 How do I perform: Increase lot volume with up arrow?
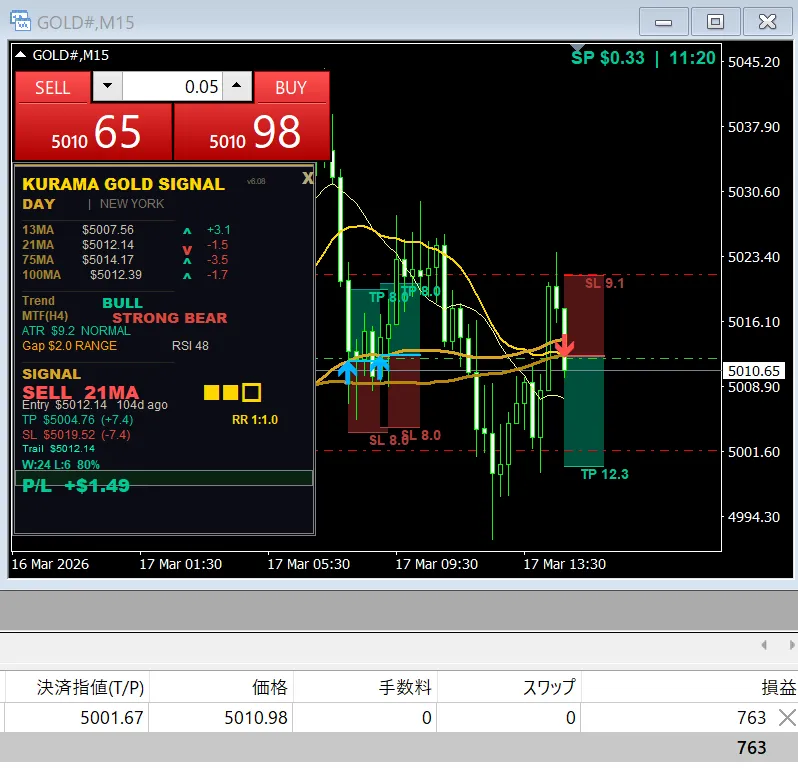tap(236, 87)
